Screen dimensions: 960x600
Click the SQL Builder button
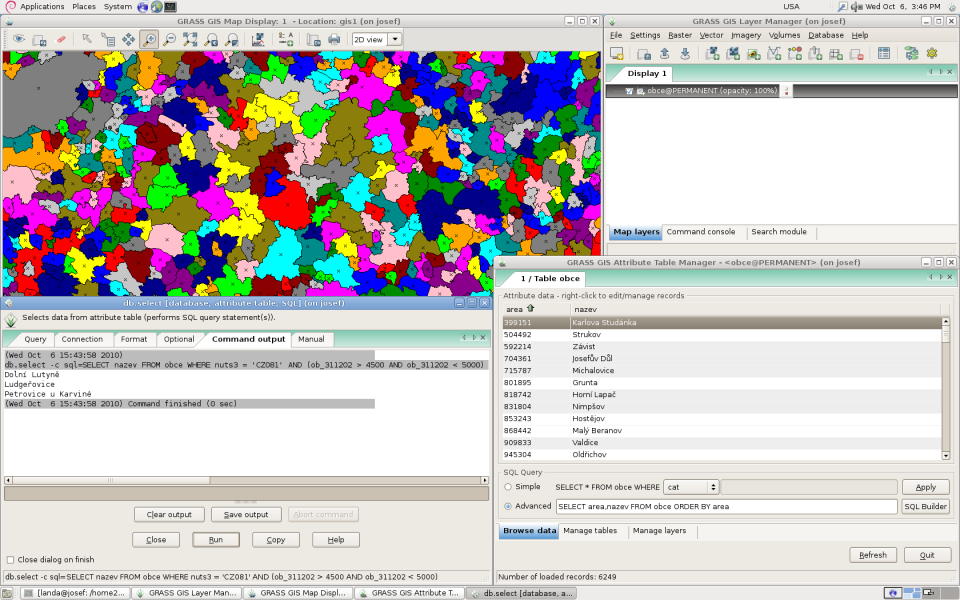[x=926, y=506]
